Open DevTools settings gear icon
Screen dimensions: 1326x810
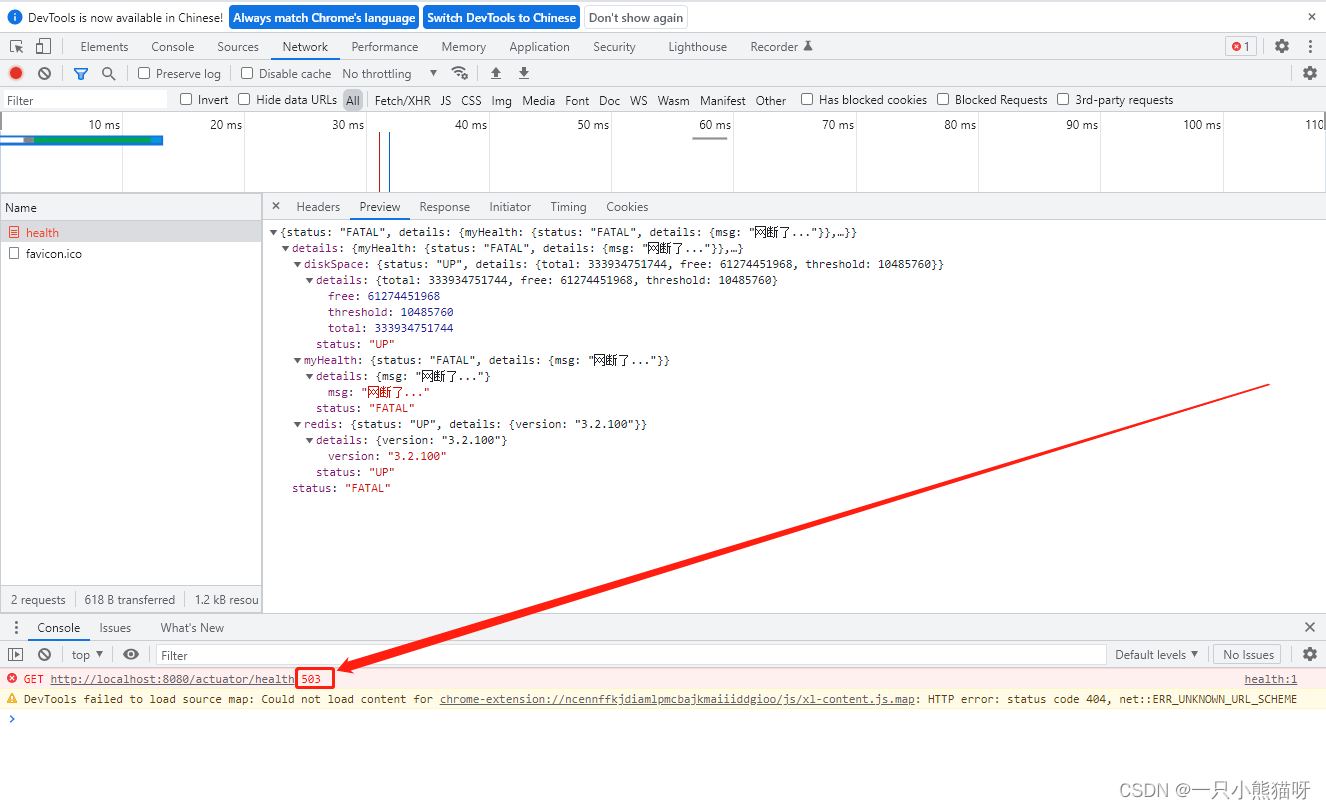1282,46
